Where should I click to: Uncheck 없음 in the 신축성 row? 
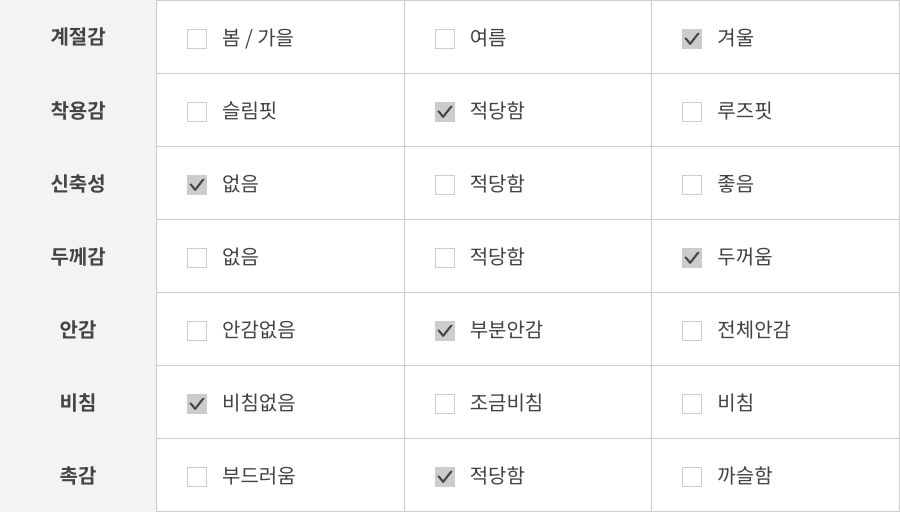click(x=197, y=185)
